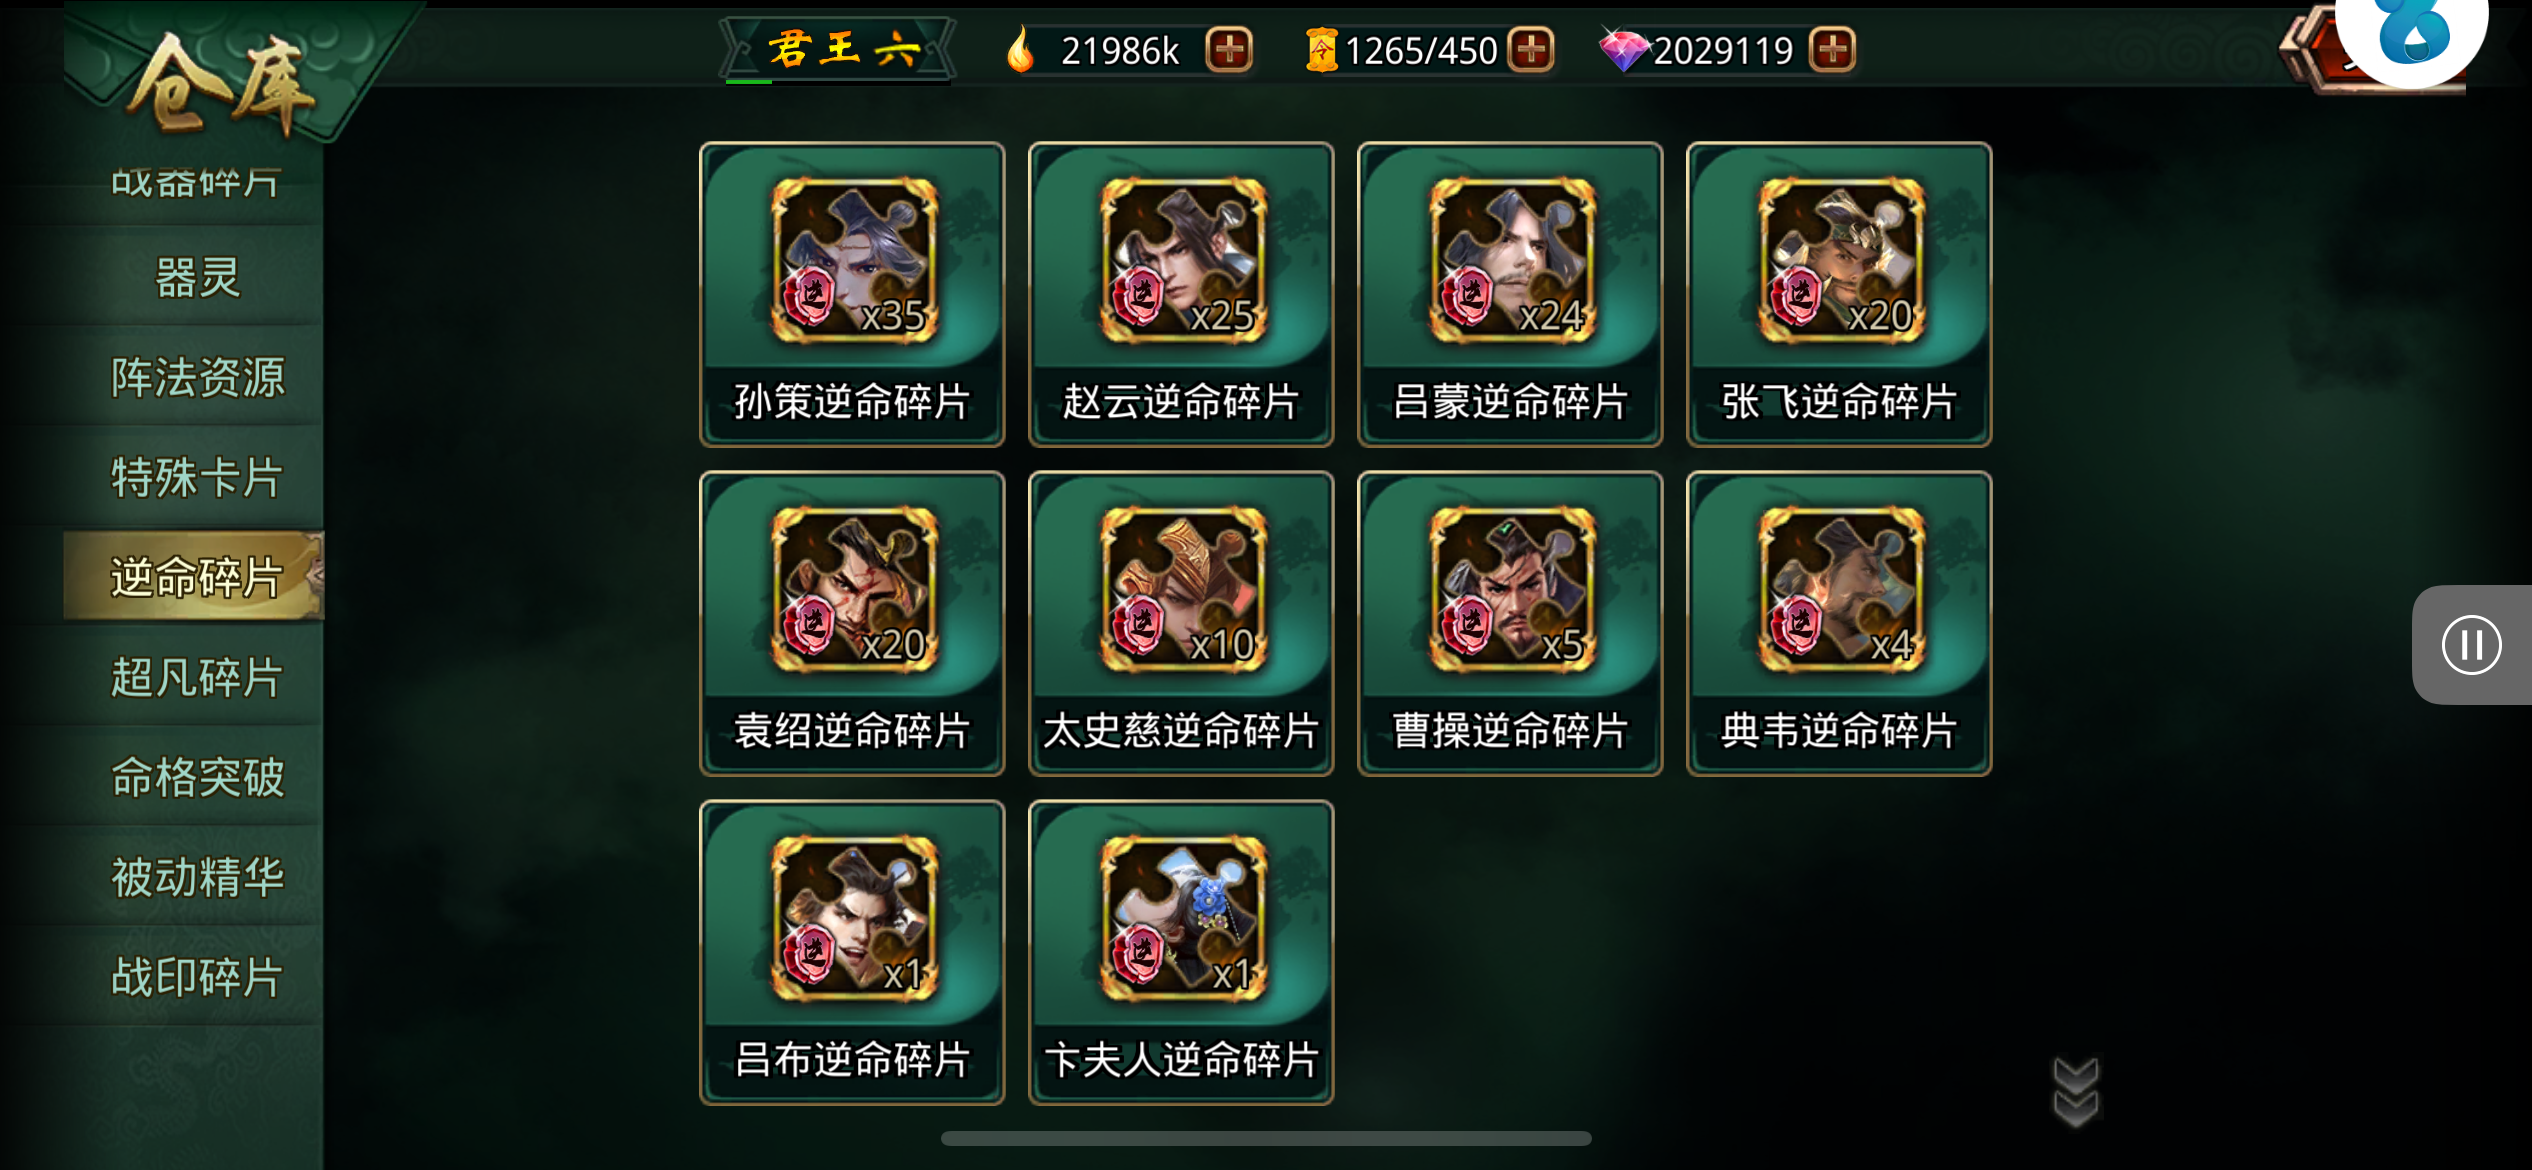Add more flame currency with plus button
Image resolution: width=2532 pixels, height=1170 pixels.
click(1229, 49)
